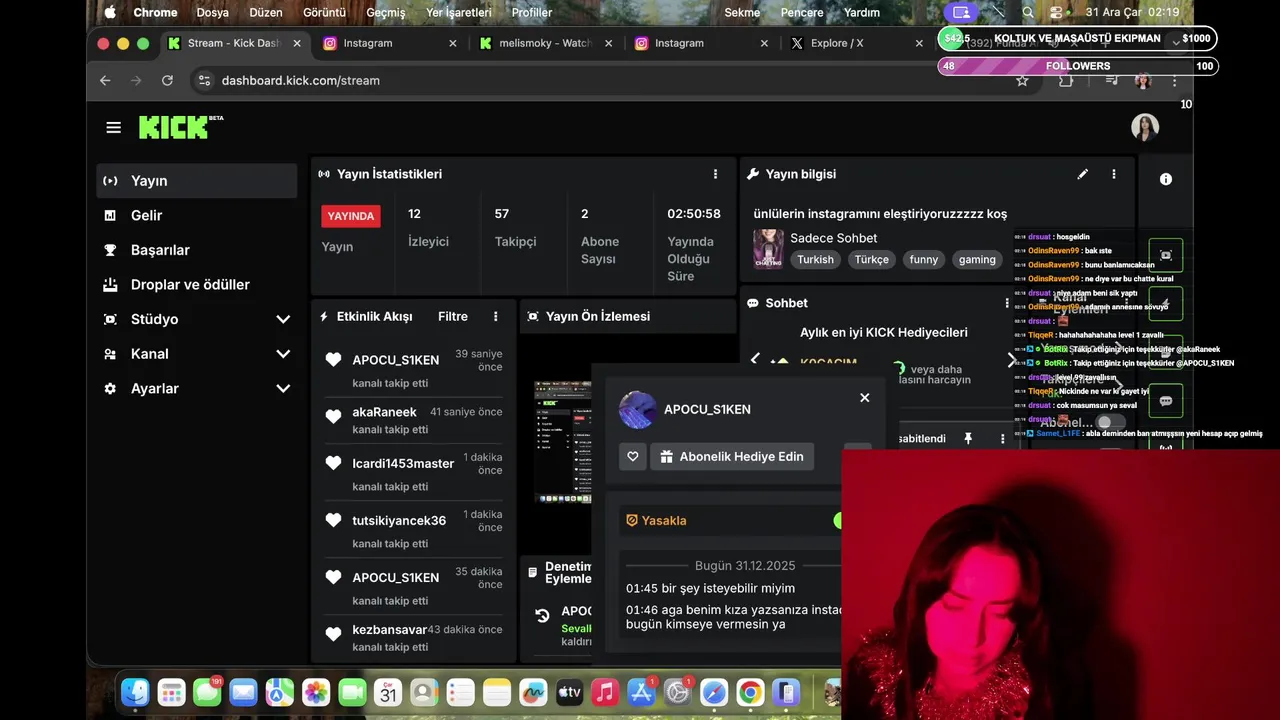Click the Türkçe tag chip
This screenshot has width=1280, height=720.
coord(871,259)
